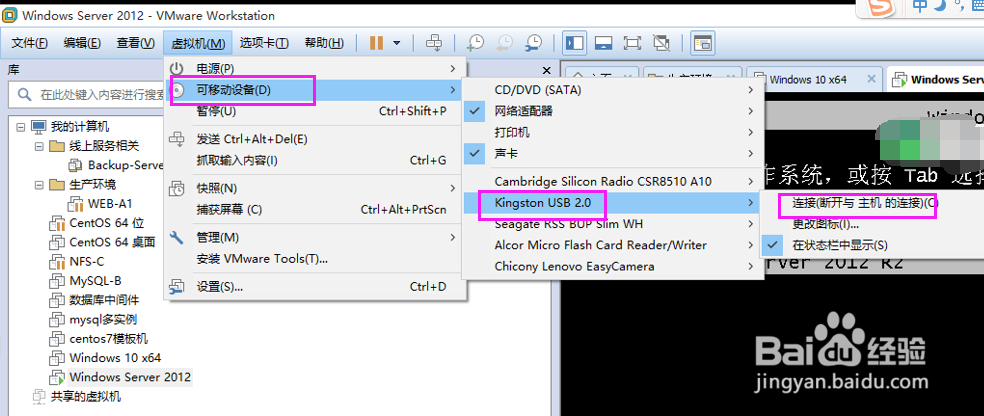Click 安装 VMware Tools(T)... entry
Screen dimensions: 984x416
315,259
